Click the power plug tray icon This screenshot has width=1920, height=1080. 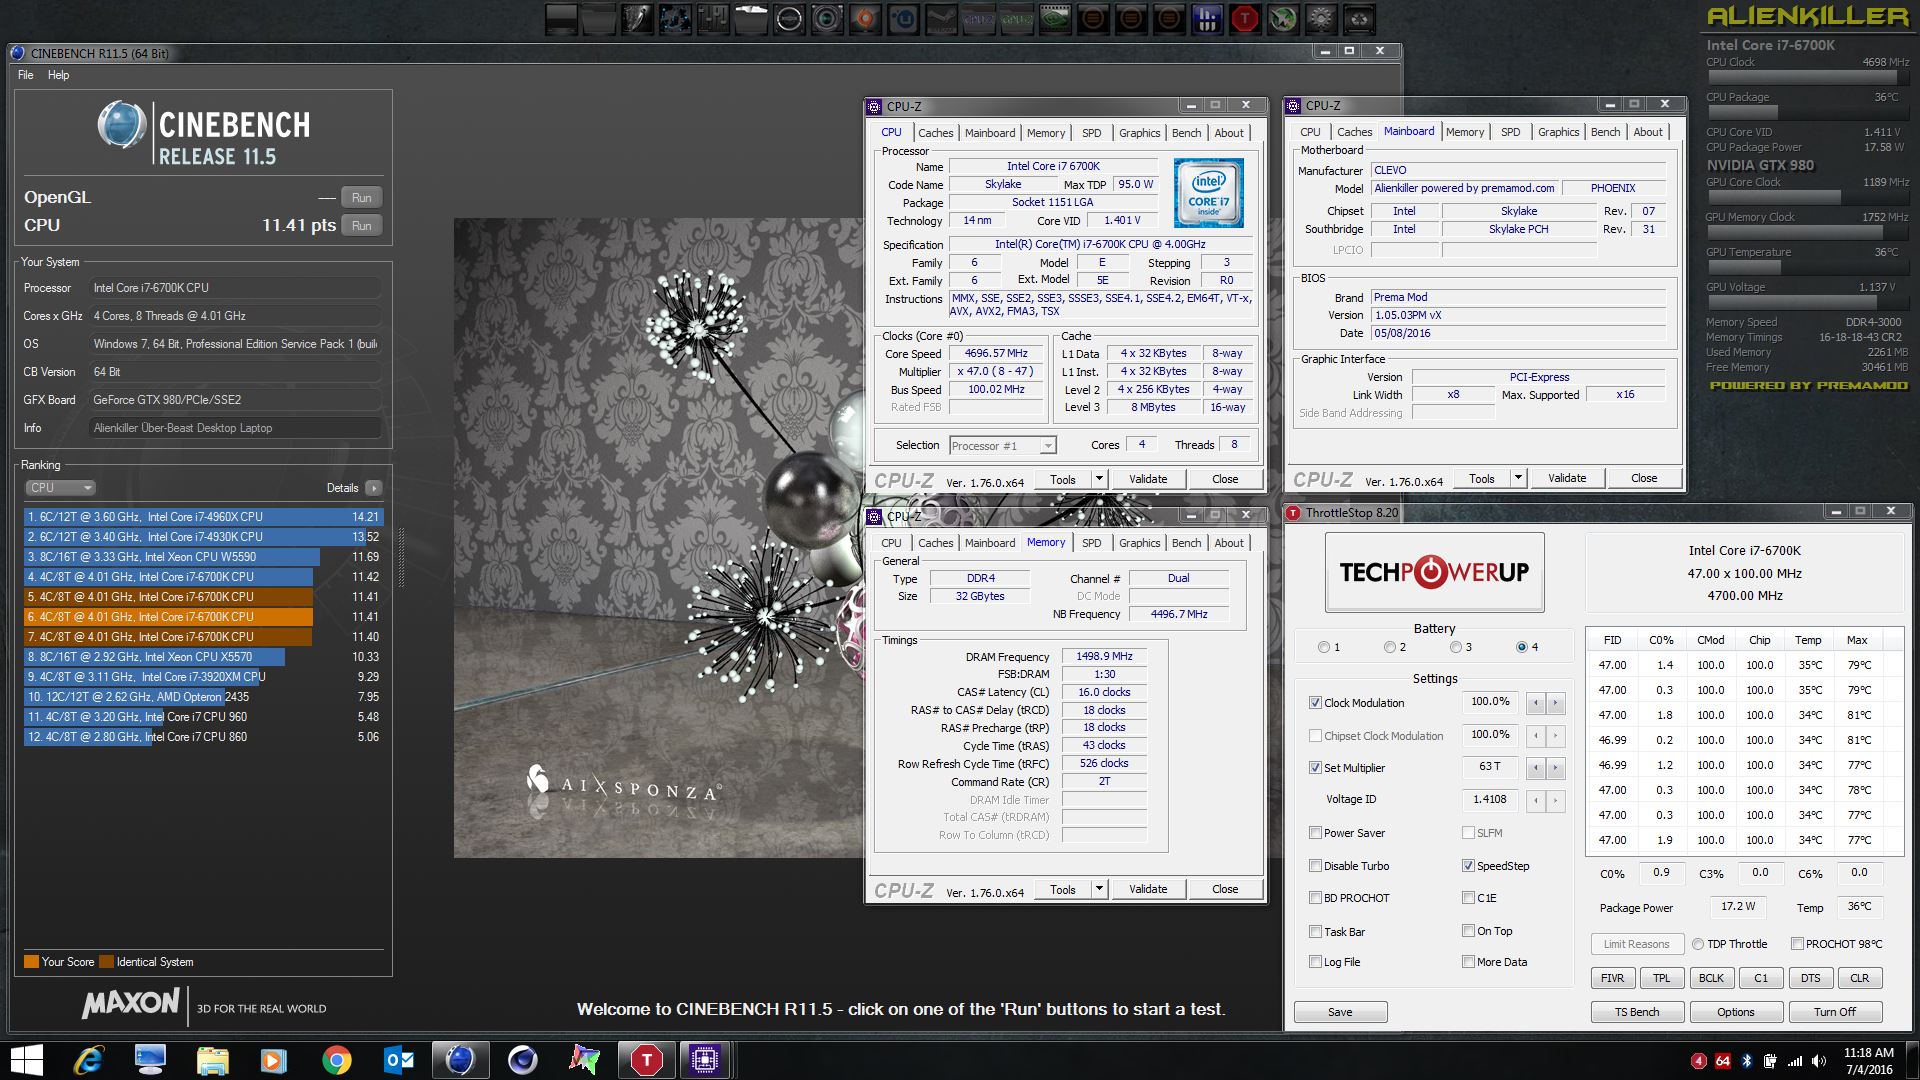1770,1061
